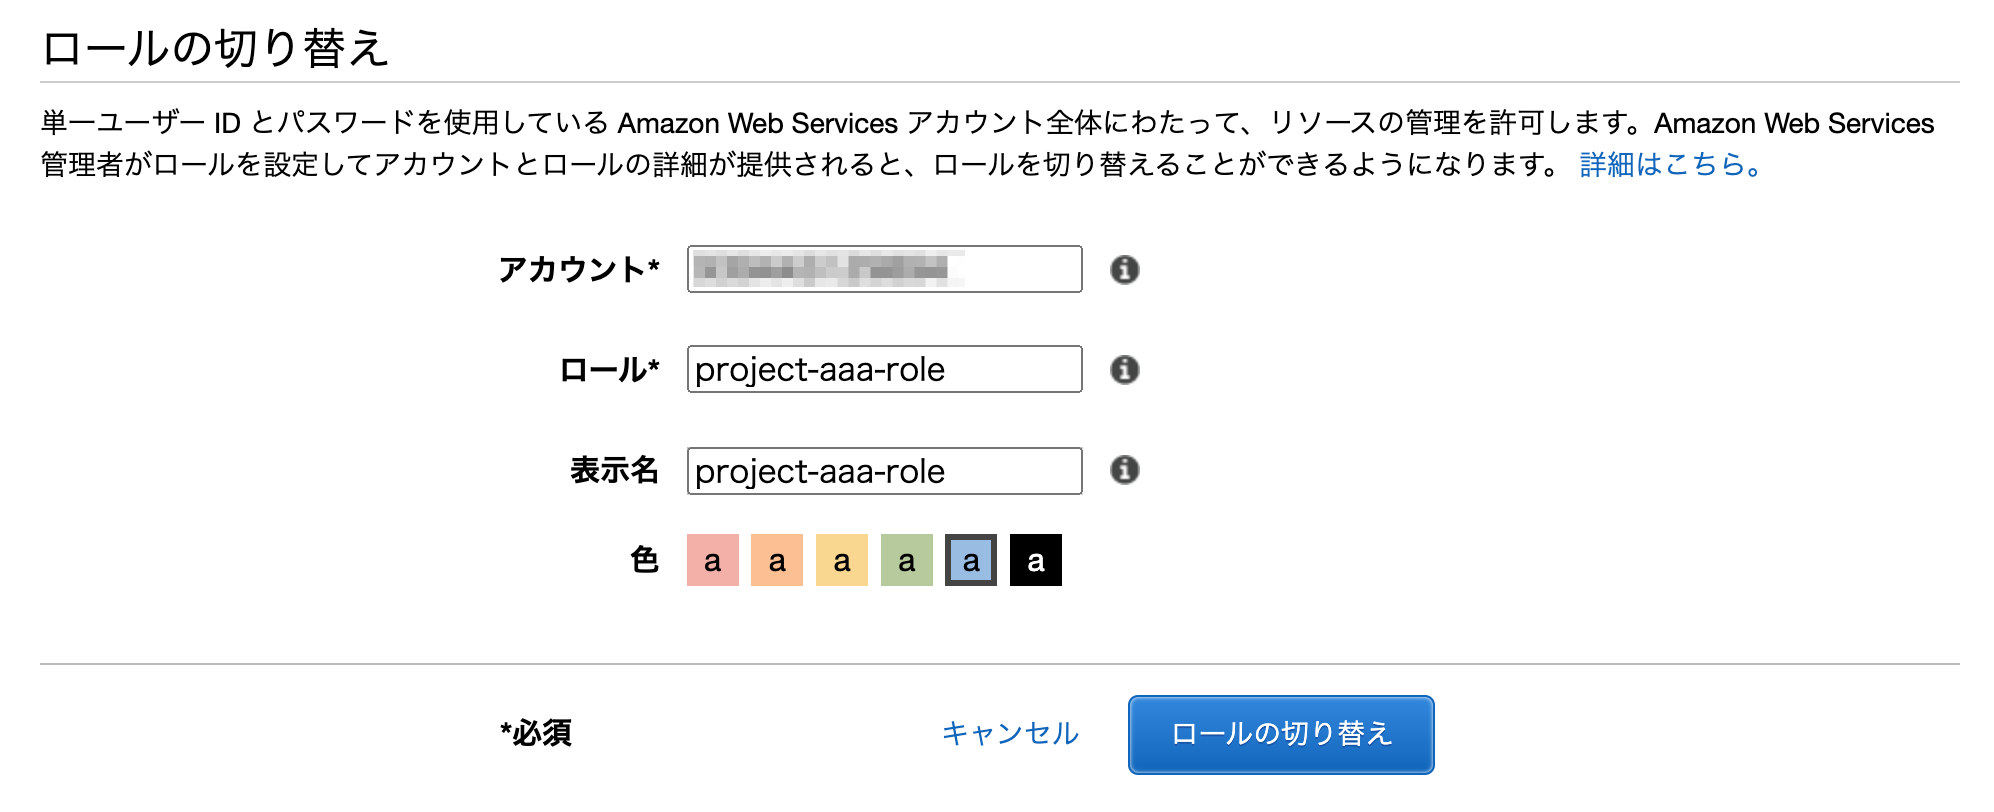Click the info icon next to アカウント field
The image size is (1994, 812).
[x=1125, y=268]
